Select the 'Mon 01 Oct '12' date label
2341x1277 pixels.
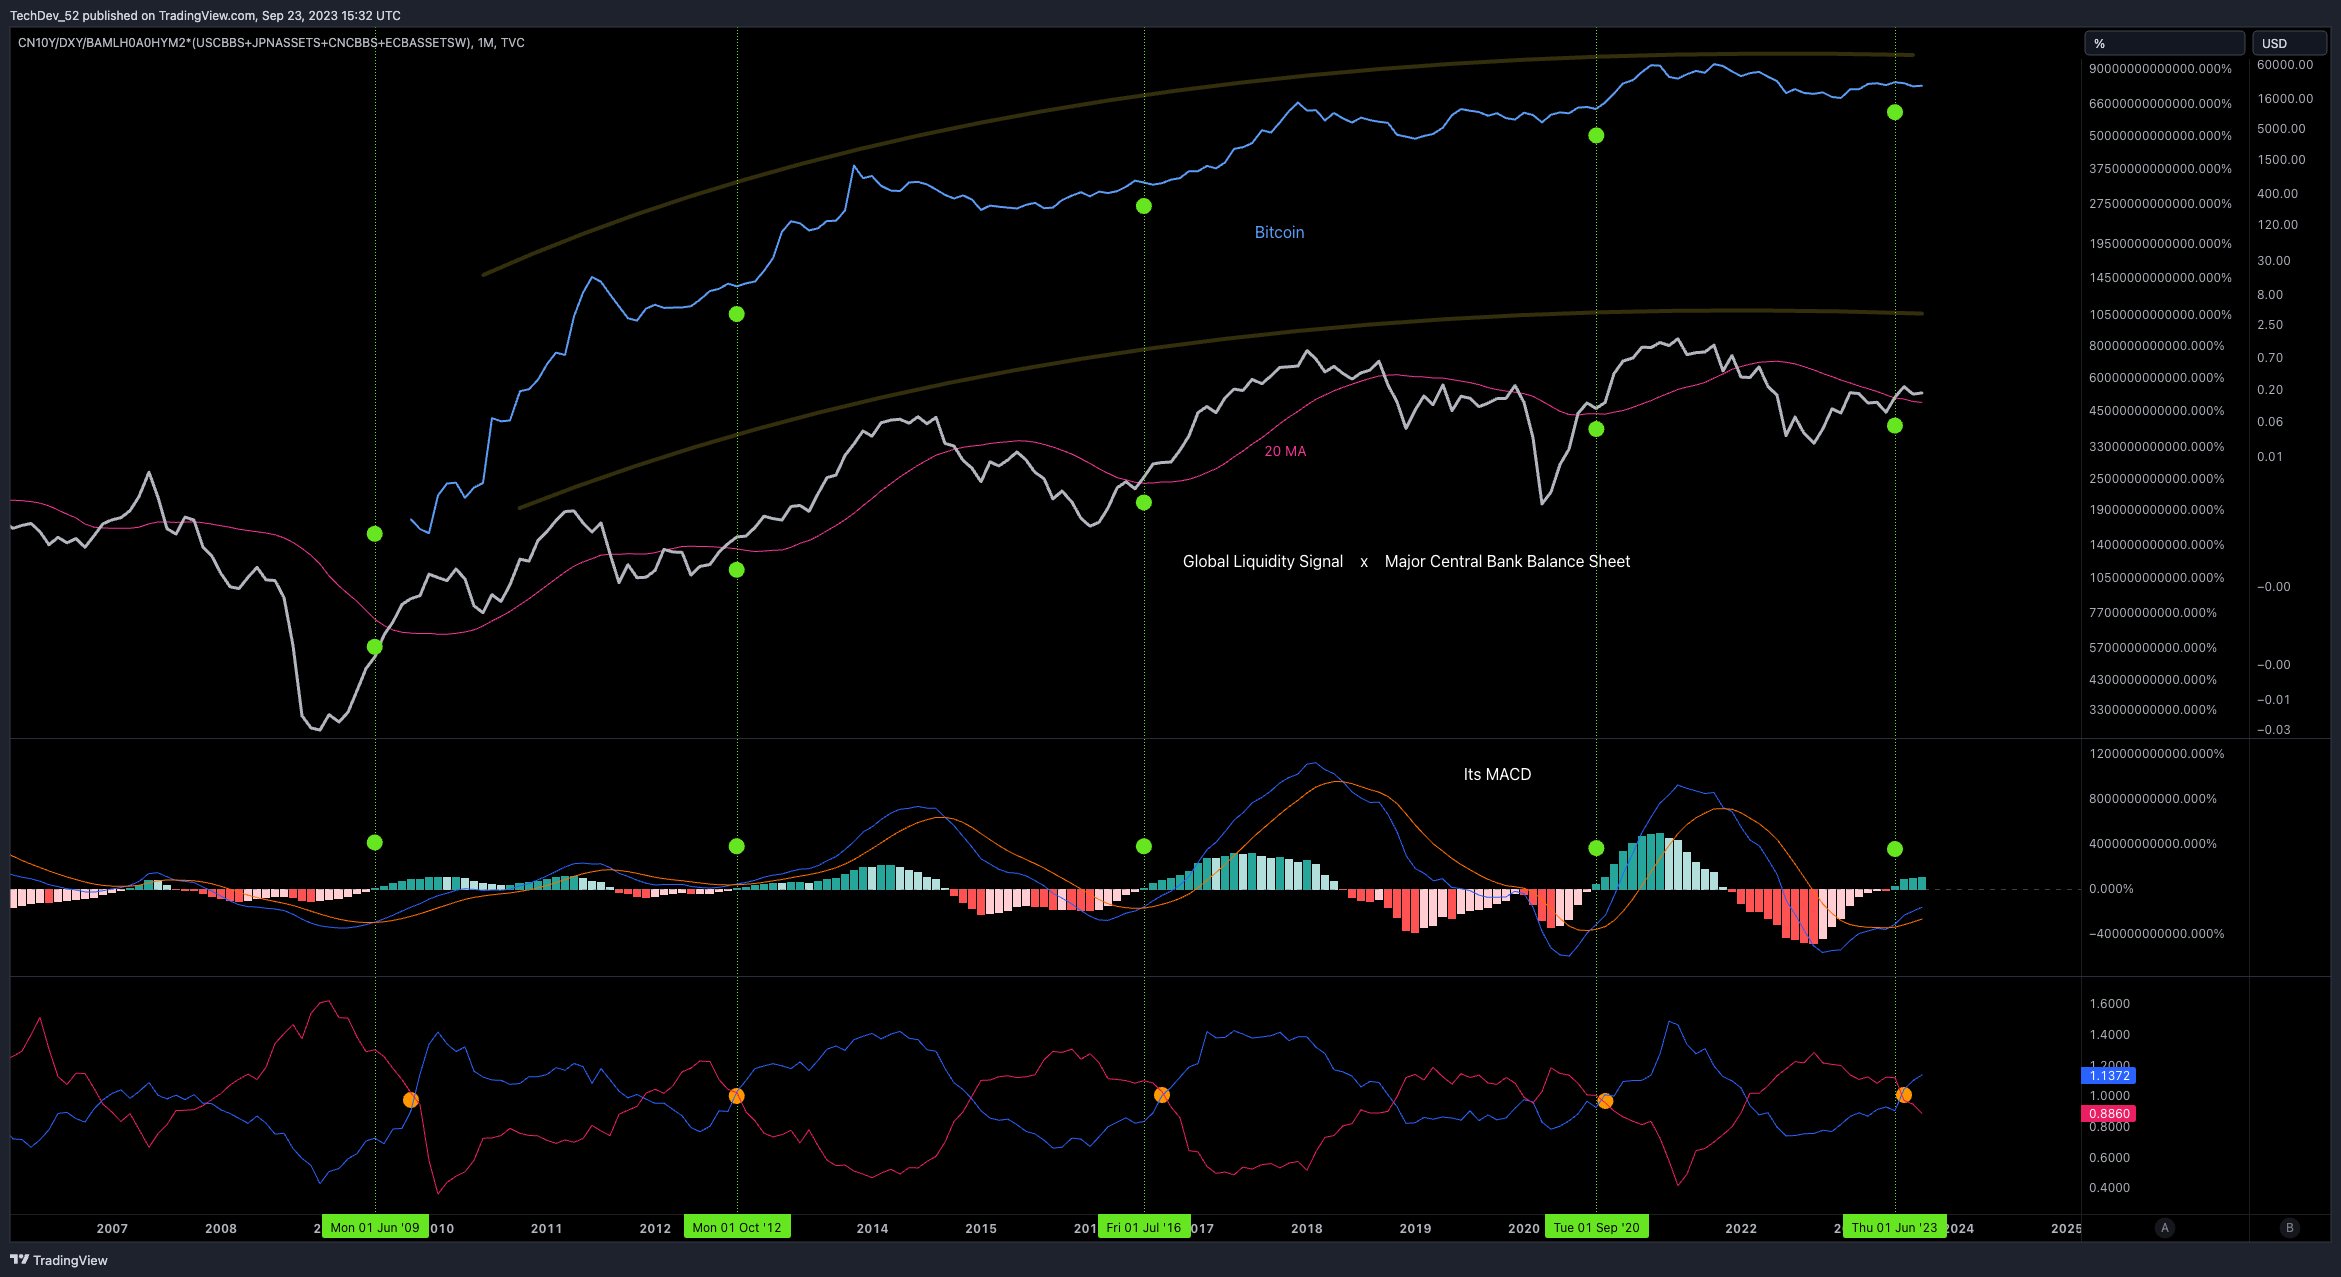(737, 1228)
